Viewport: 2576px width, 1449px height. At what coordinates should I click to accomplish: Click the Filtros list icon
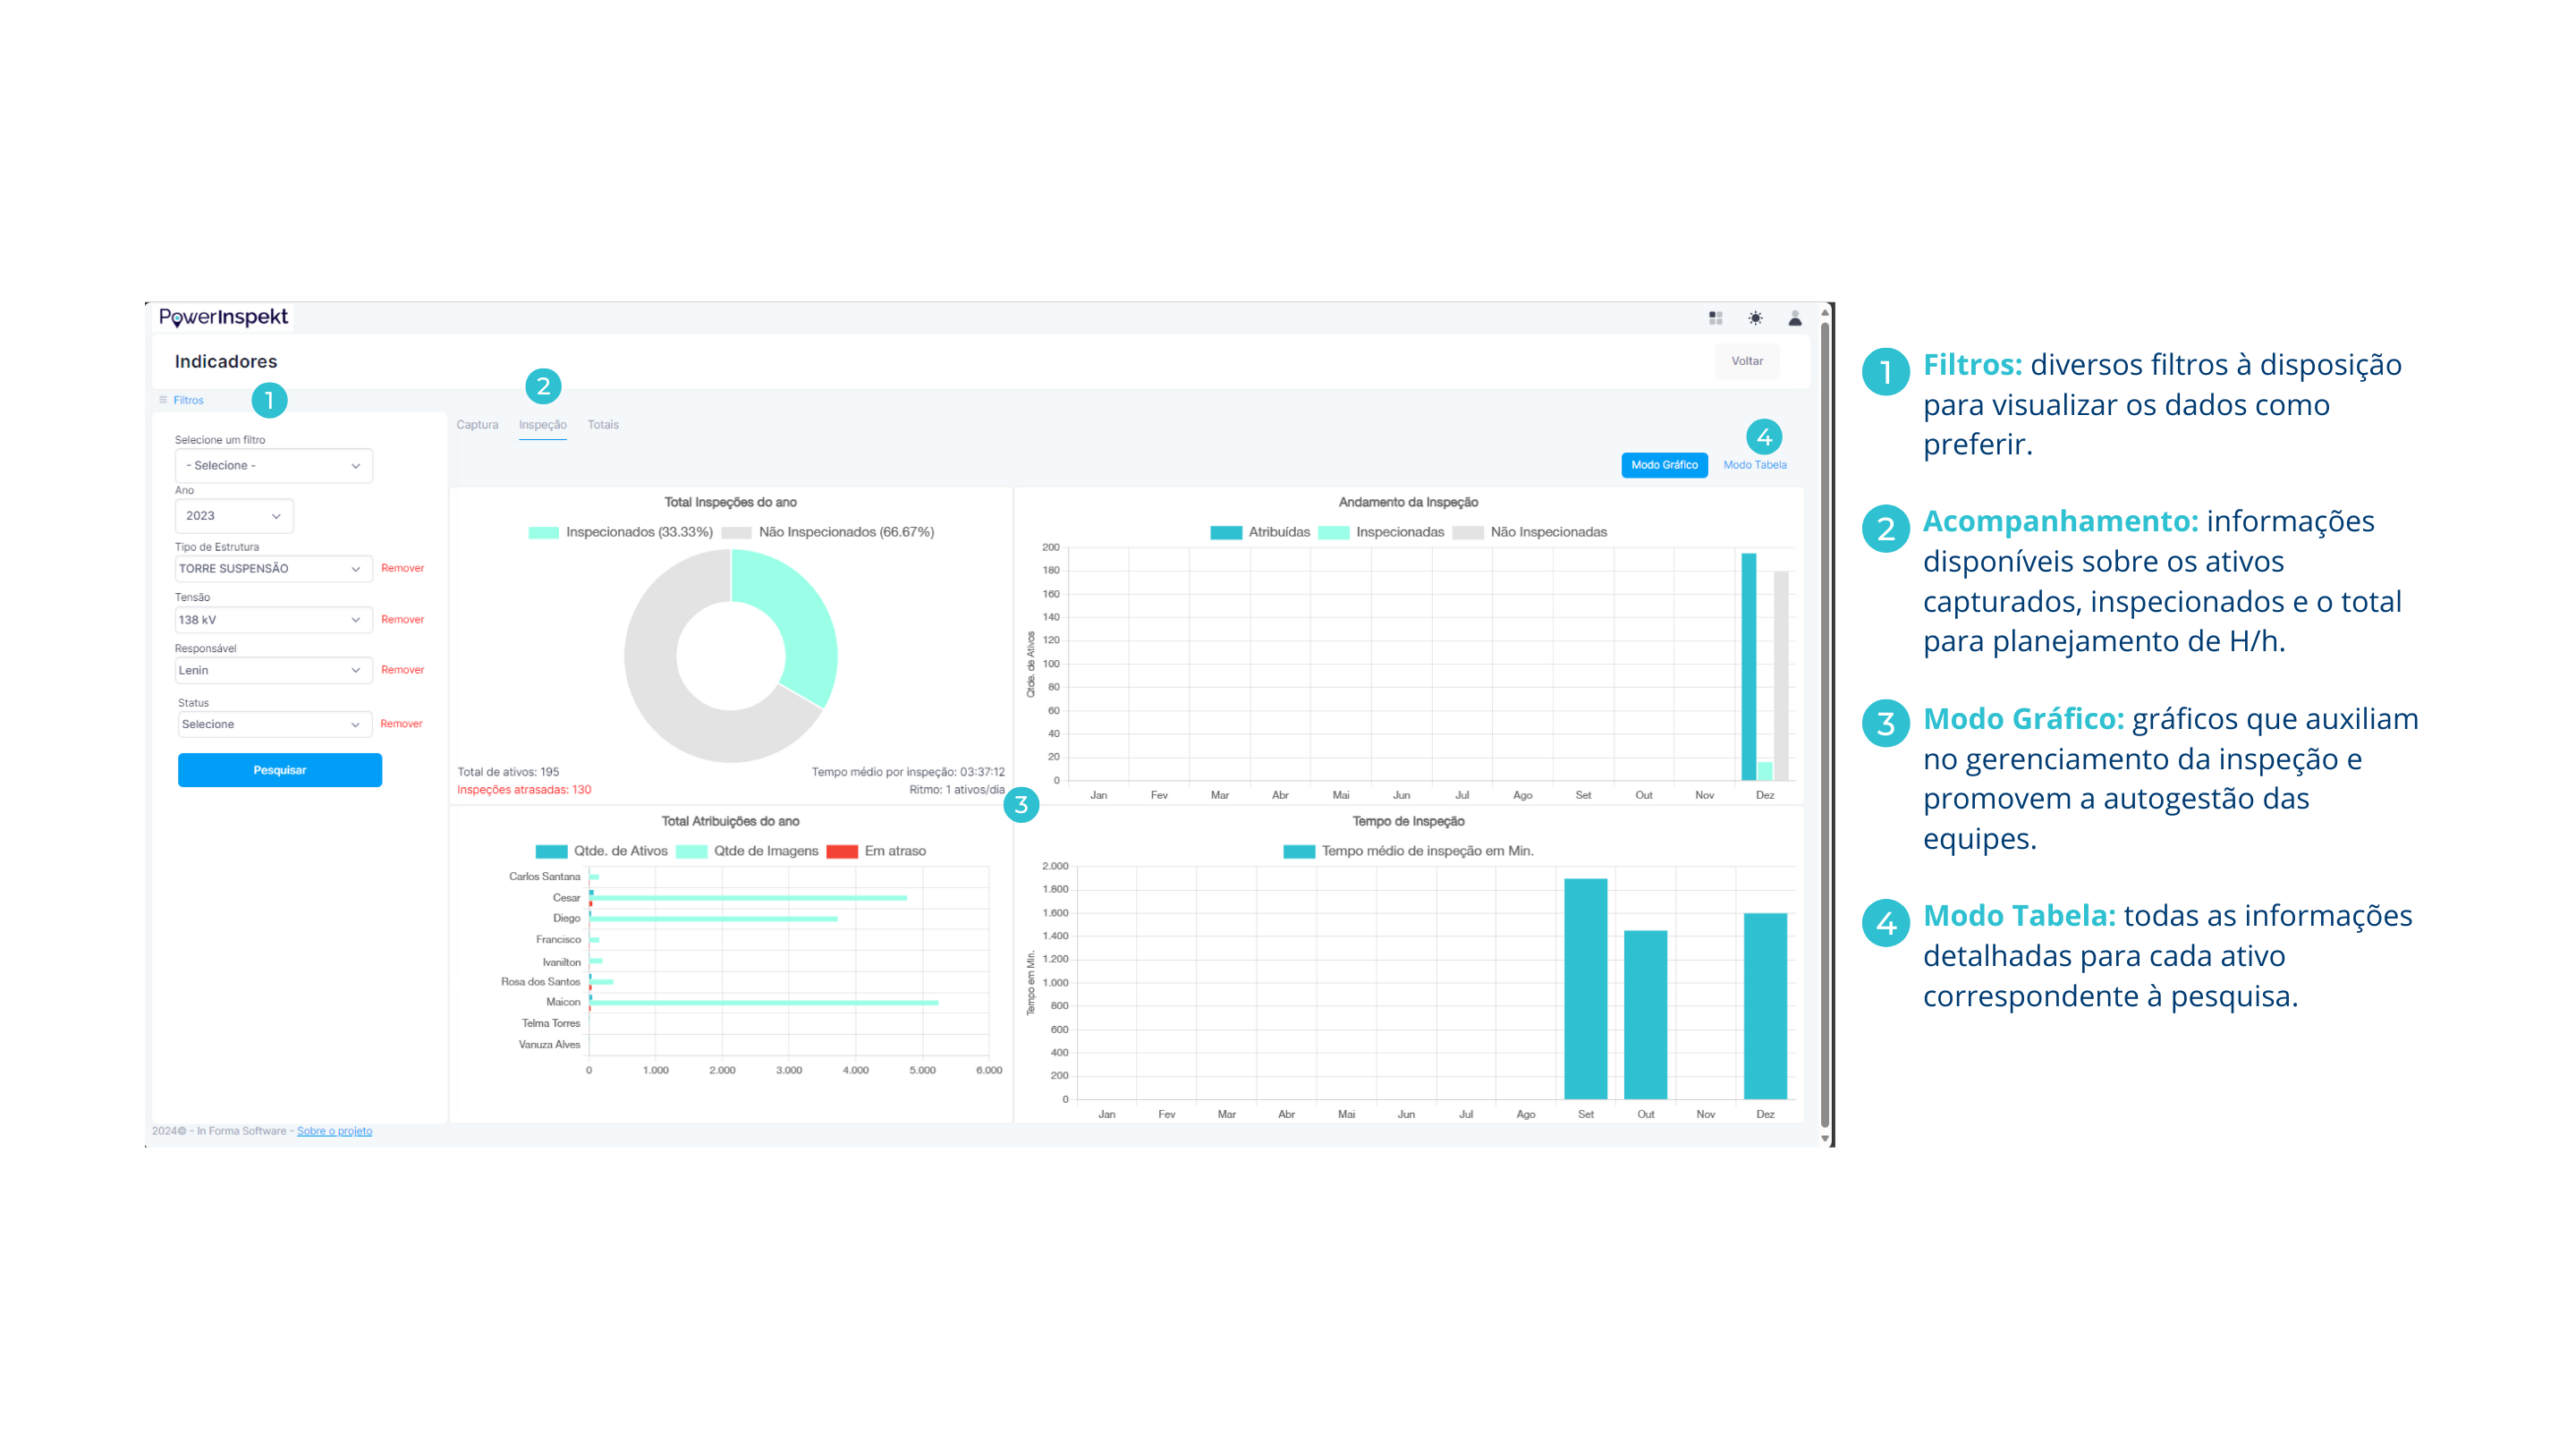pyautogui.click(x=163, y=400)
